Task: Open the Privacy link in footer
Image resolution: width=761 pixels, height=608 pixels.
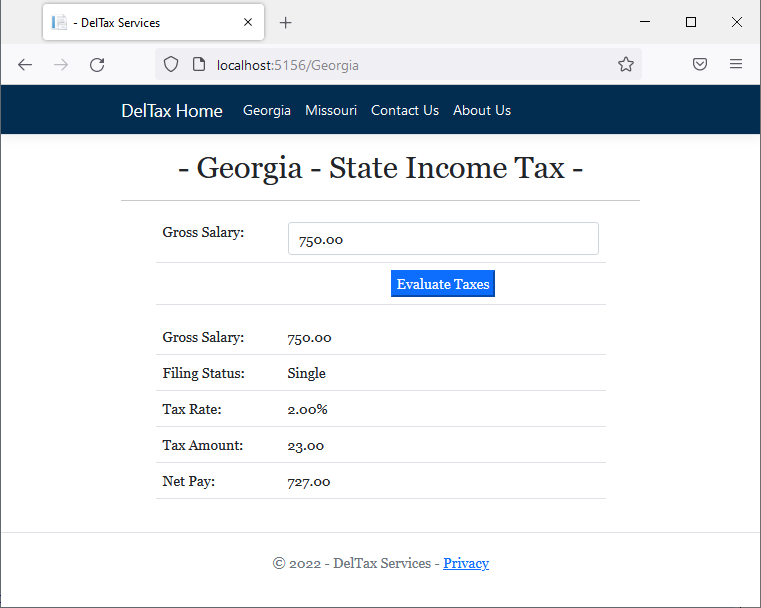Action: [465, 563]
